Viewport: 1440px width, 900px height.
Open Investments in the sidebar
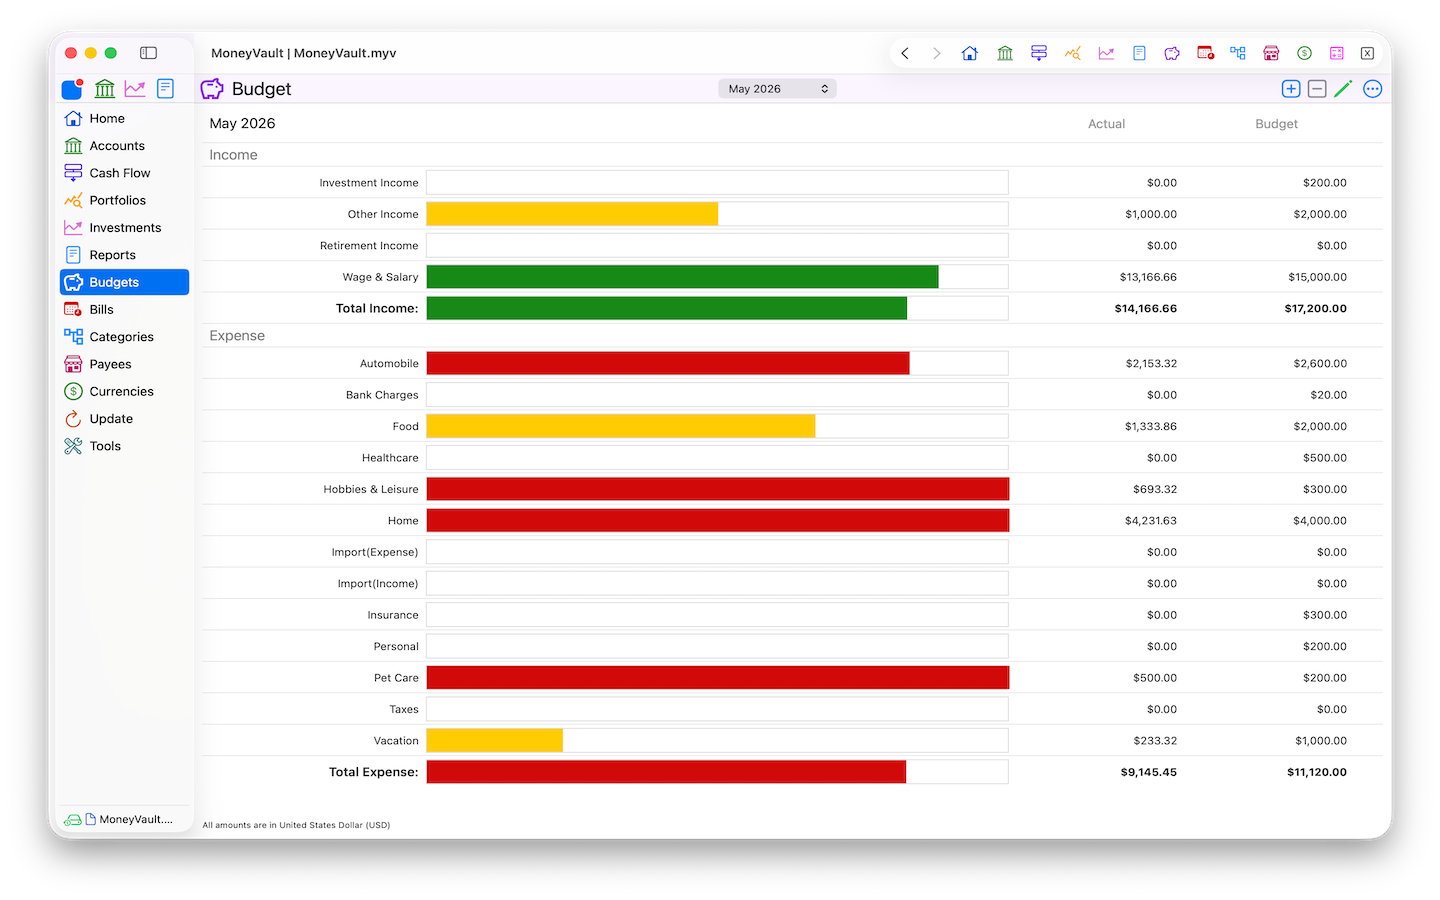pyautogui.click(x=124, y=228)
